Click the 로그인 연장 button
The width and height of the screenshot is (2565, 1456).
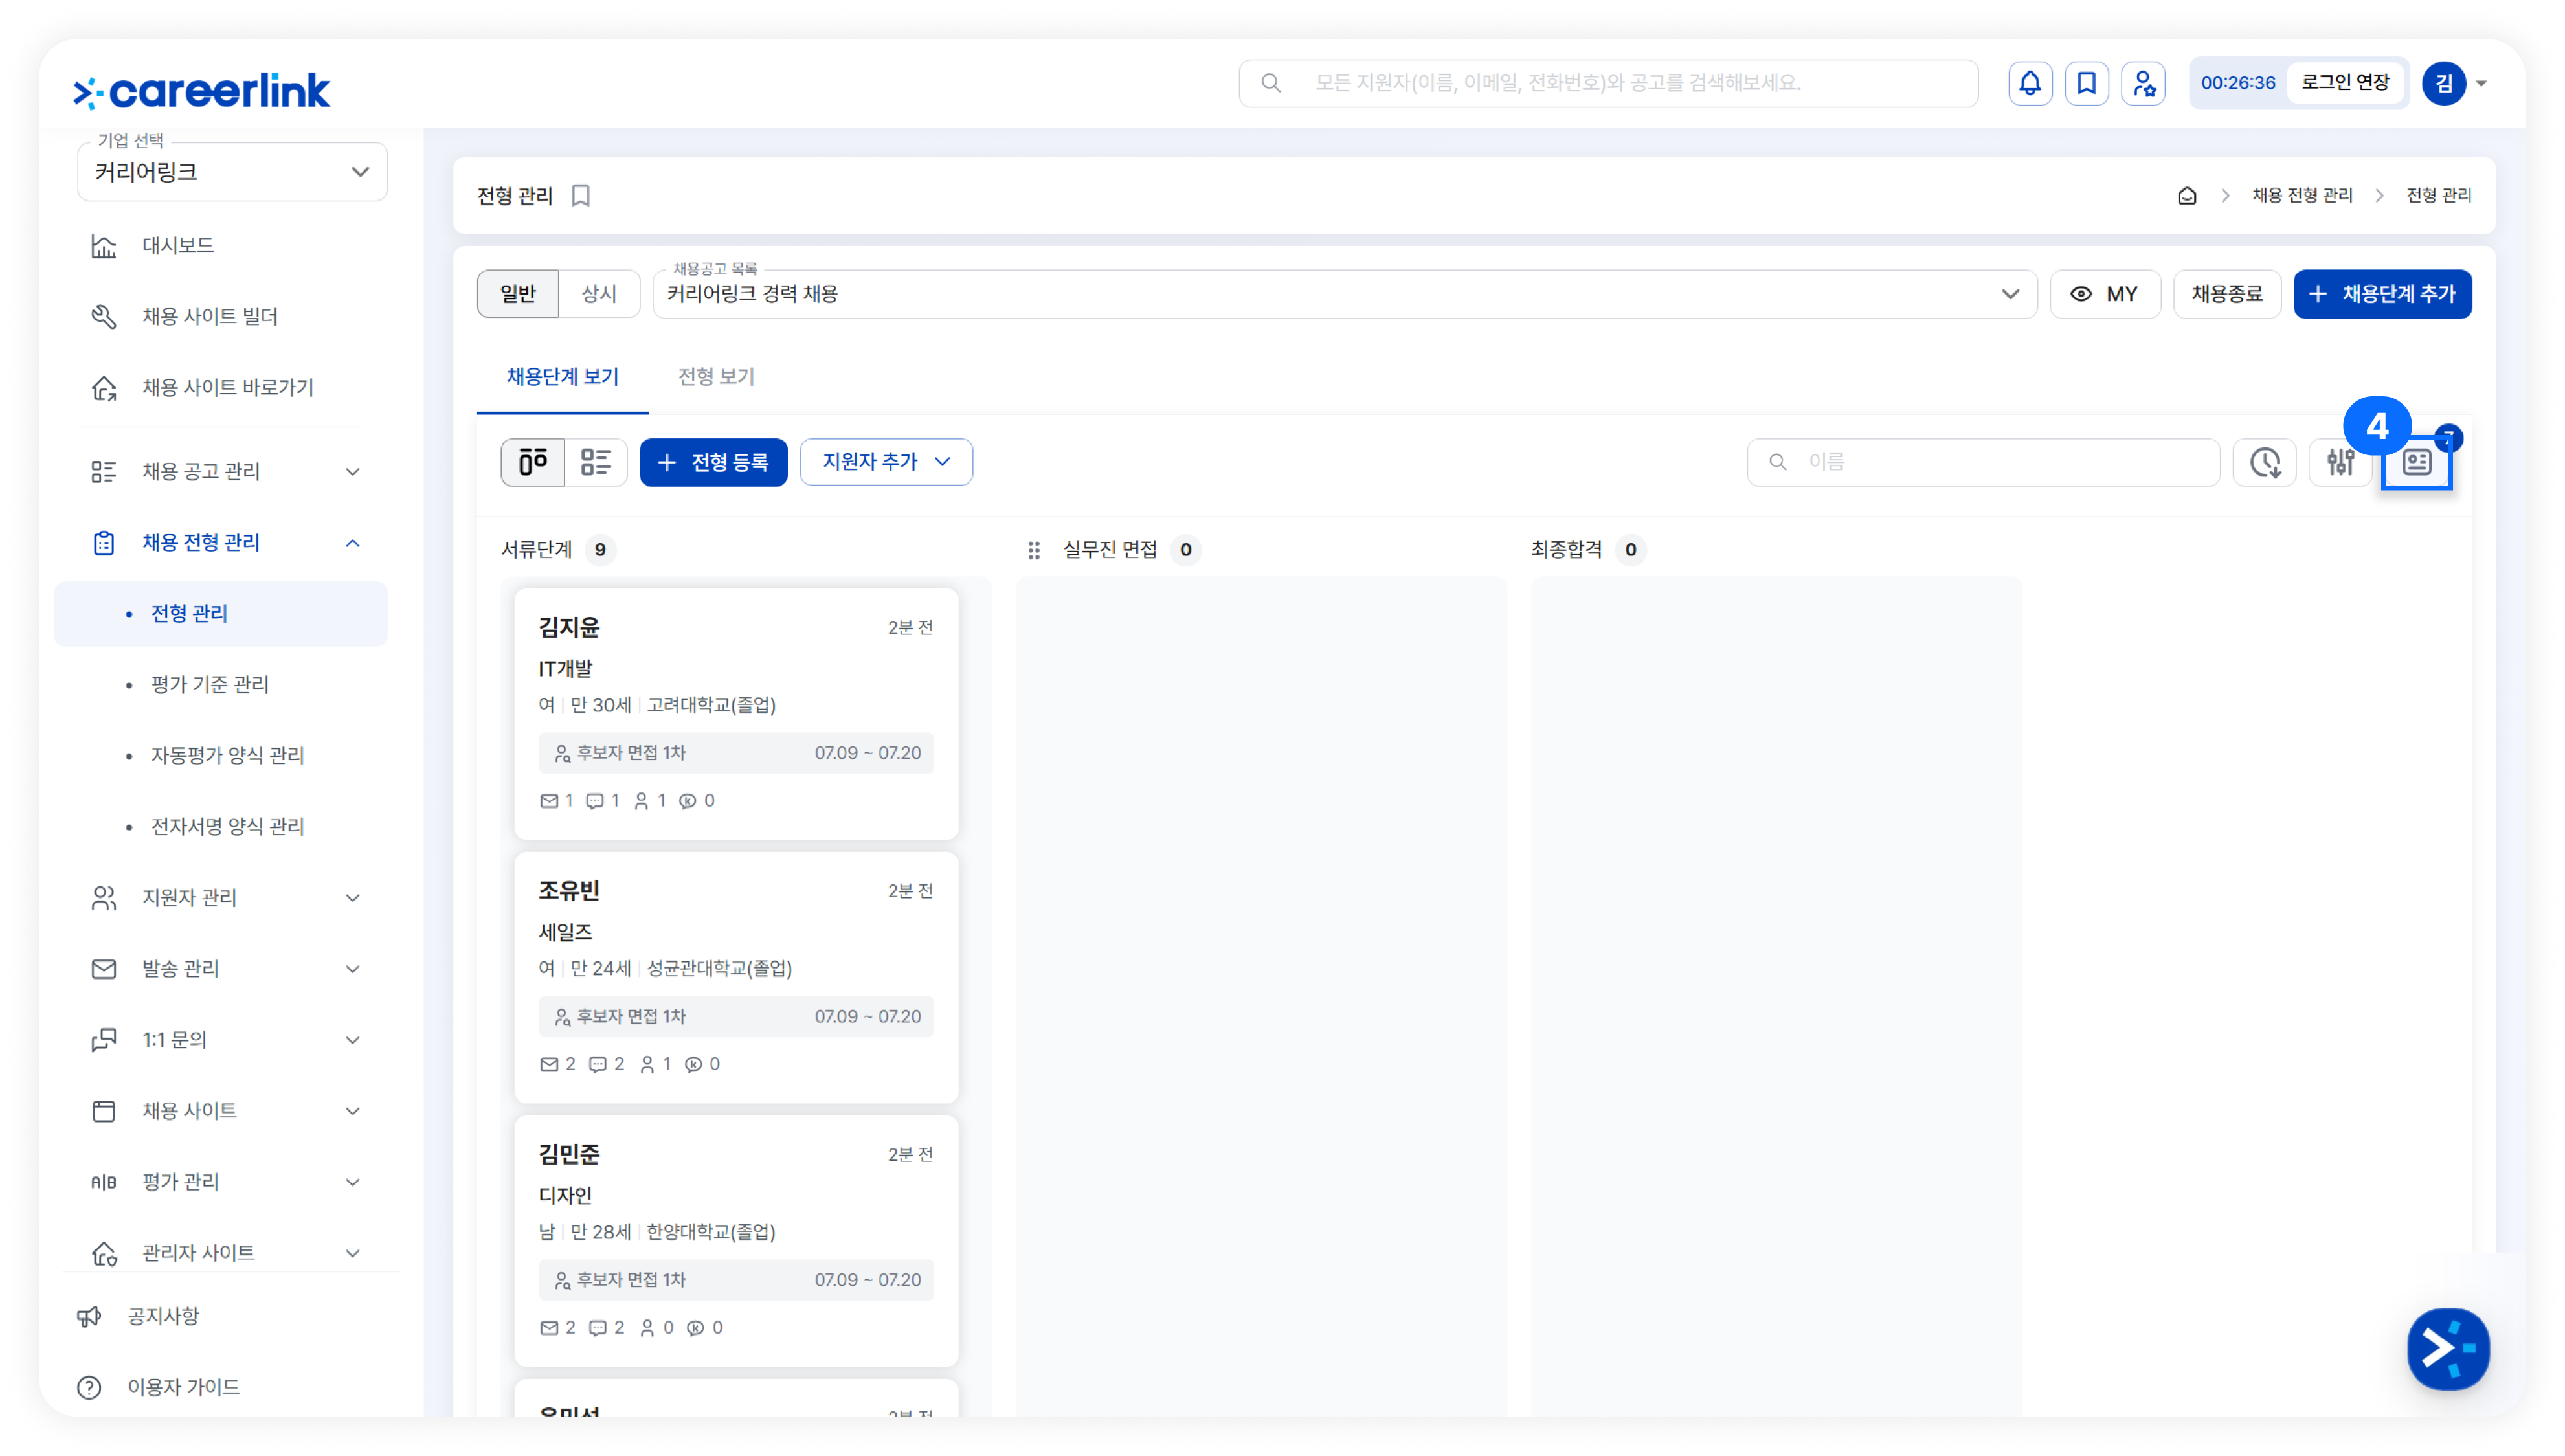2345,83
